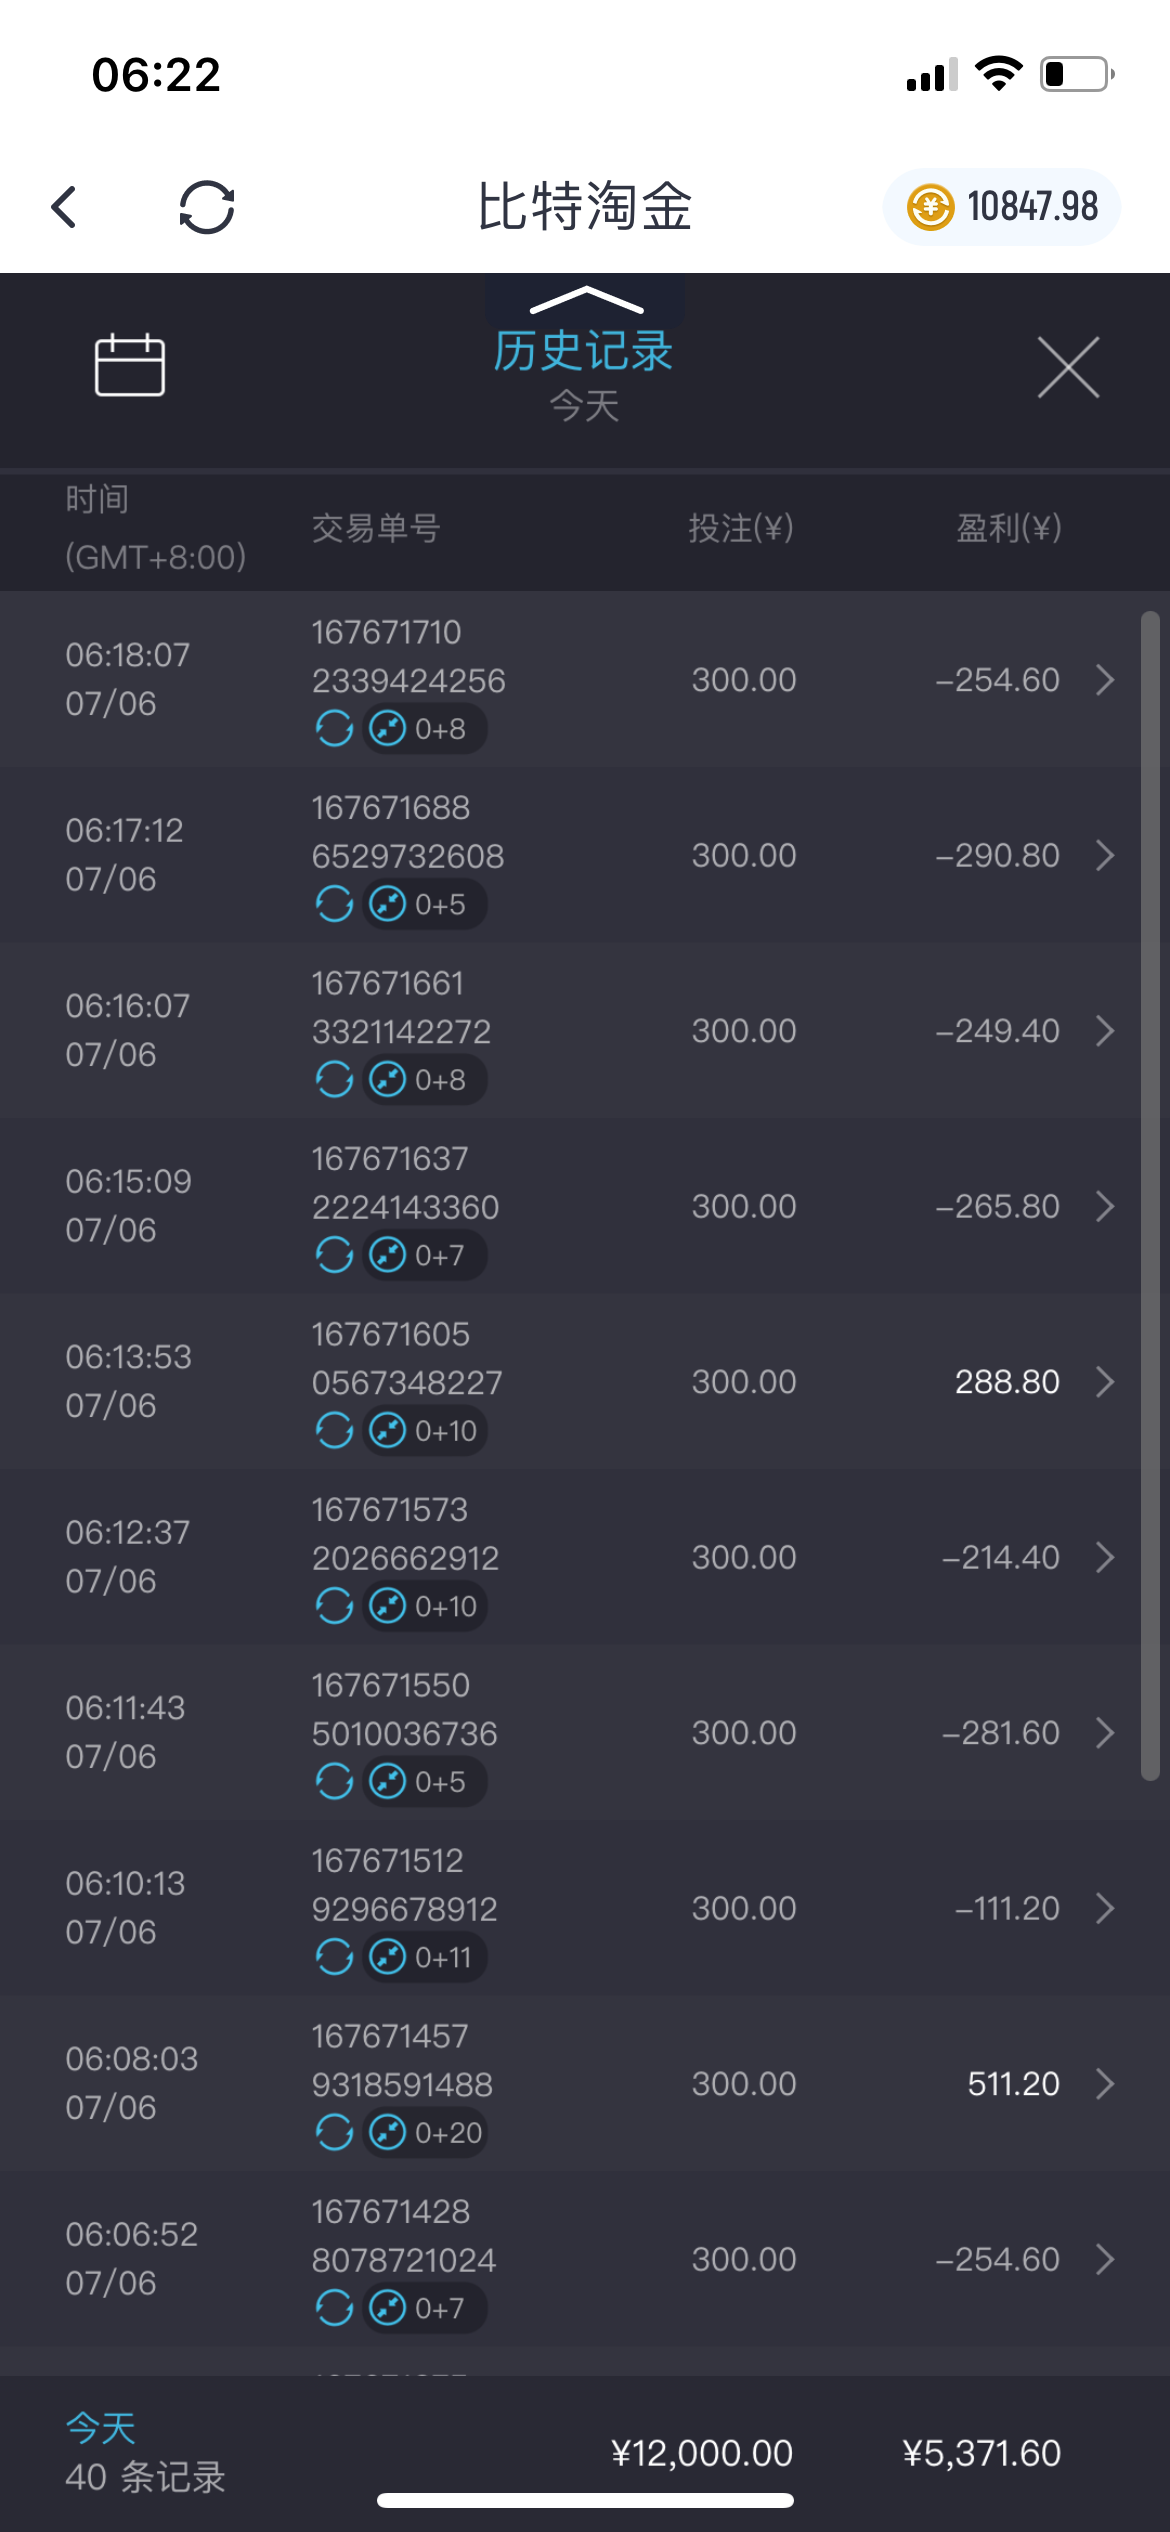The height and width of the screenshot is (2532, 1170).
Task: Tap the gold coin balance icon
Action: pyautogui.click(x=930, y=207)
